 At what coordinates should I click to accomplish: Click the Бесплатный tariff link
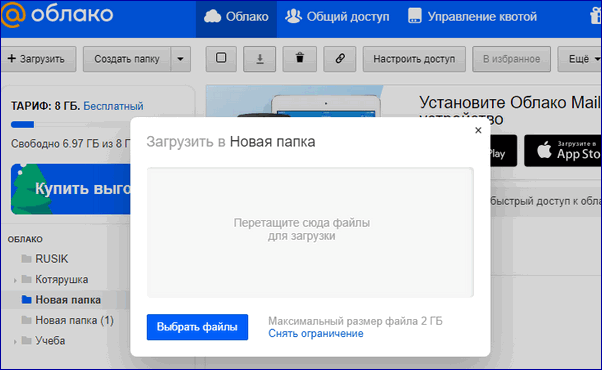(x=113, y=106)
